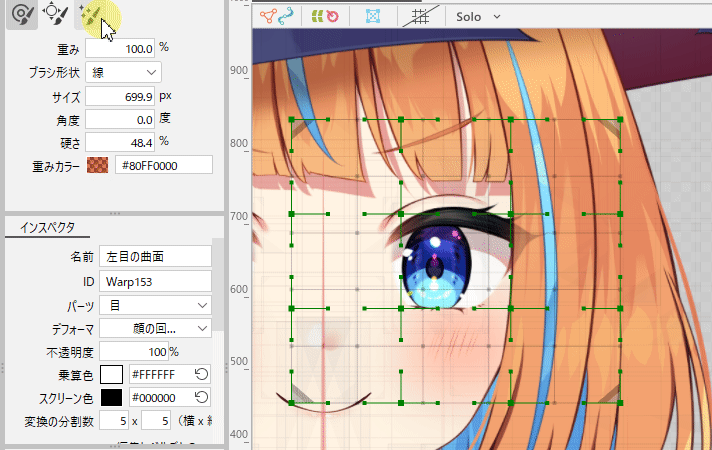Toggle the crossed-out grid display icon
Image resolution: width=712 pixels, height=450 pixels.
(x=421, y=17)
